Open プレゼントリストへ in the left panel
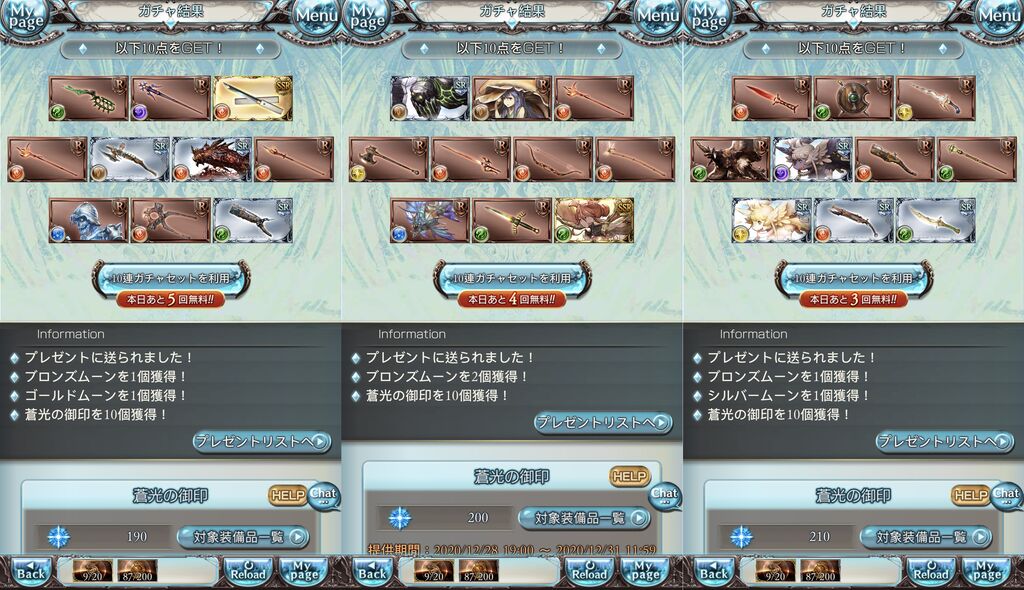 click(x=261, y=442)
